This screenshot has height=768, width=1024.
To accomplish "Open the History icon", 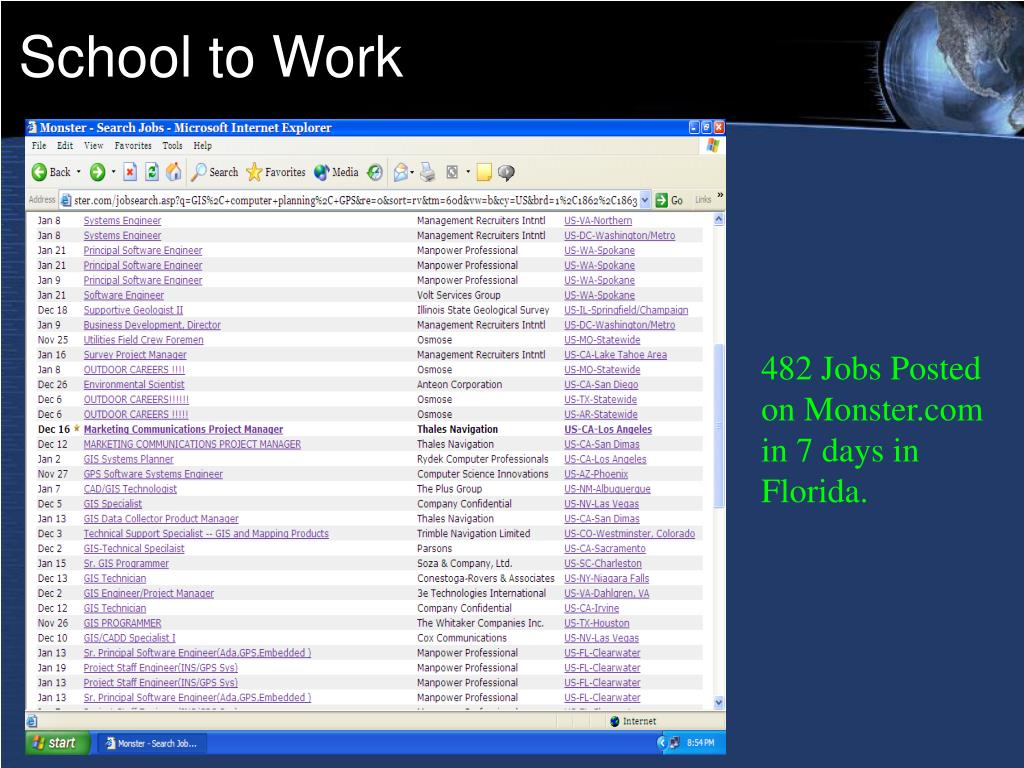I will [x=375, y=172].
